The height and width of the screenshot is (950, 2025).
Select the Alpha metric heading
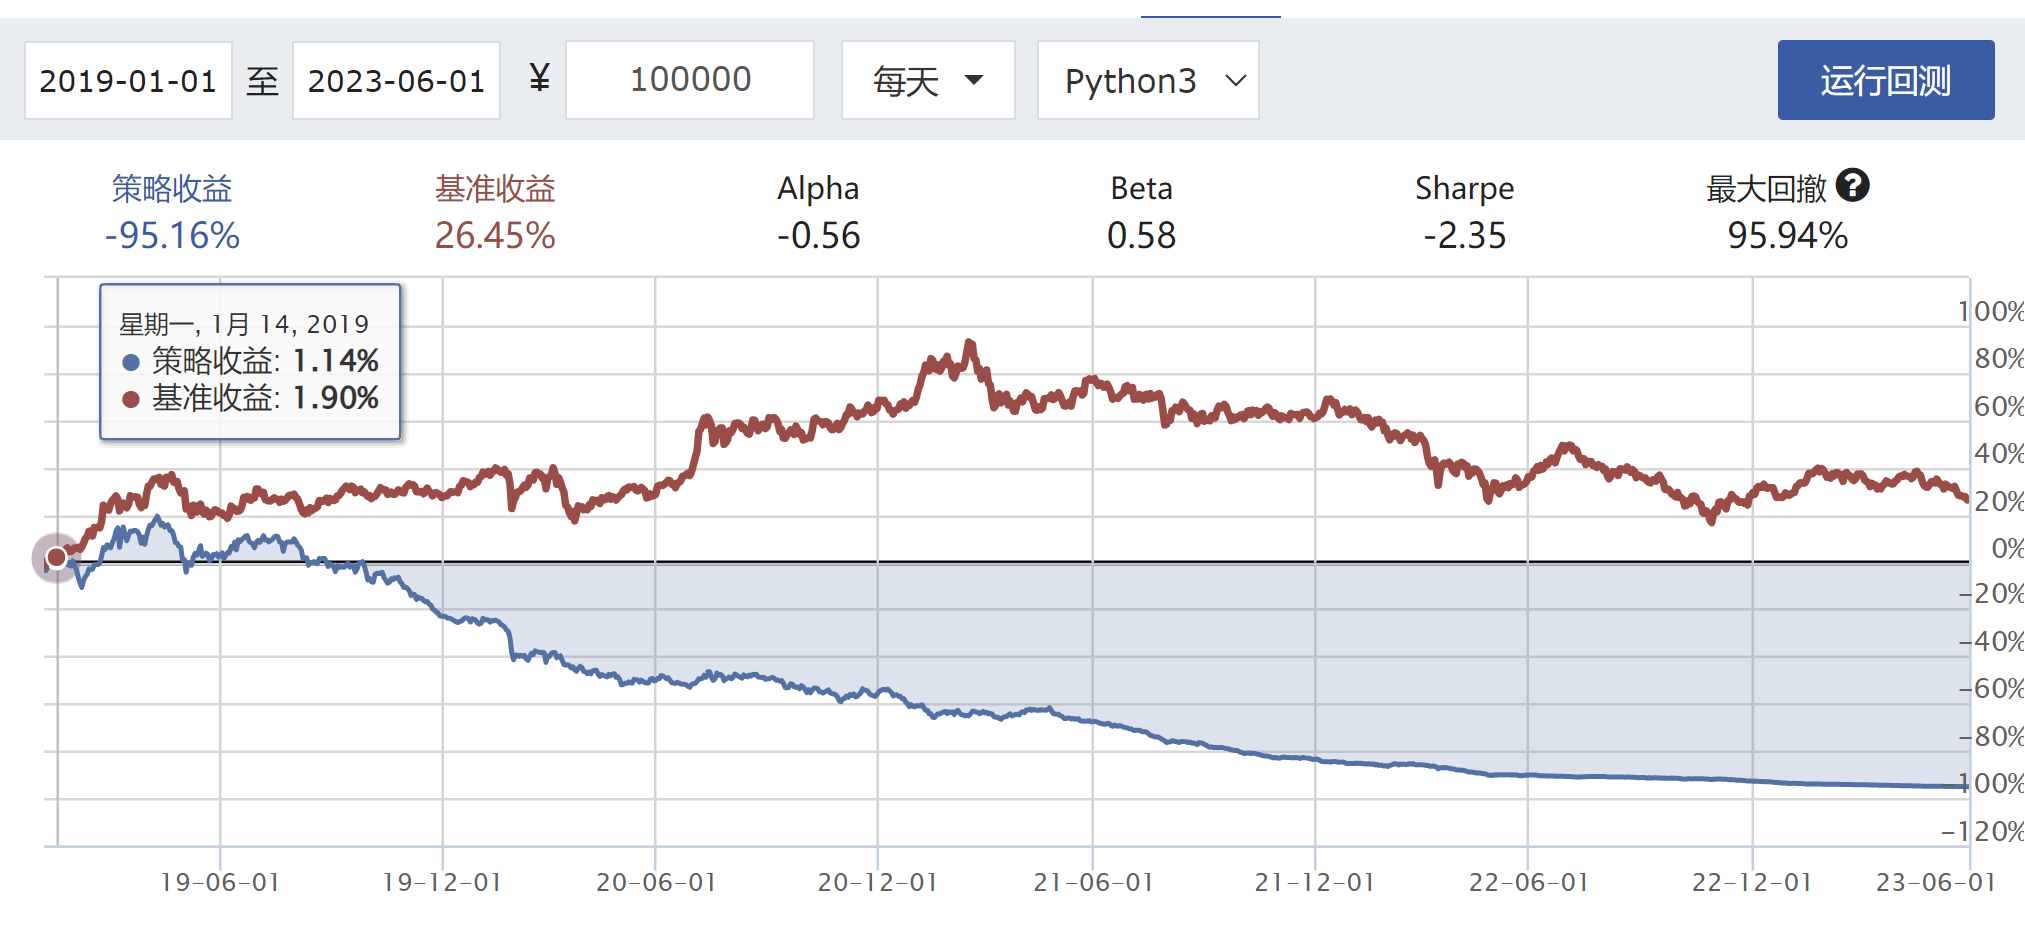click(x=818, y=188)
